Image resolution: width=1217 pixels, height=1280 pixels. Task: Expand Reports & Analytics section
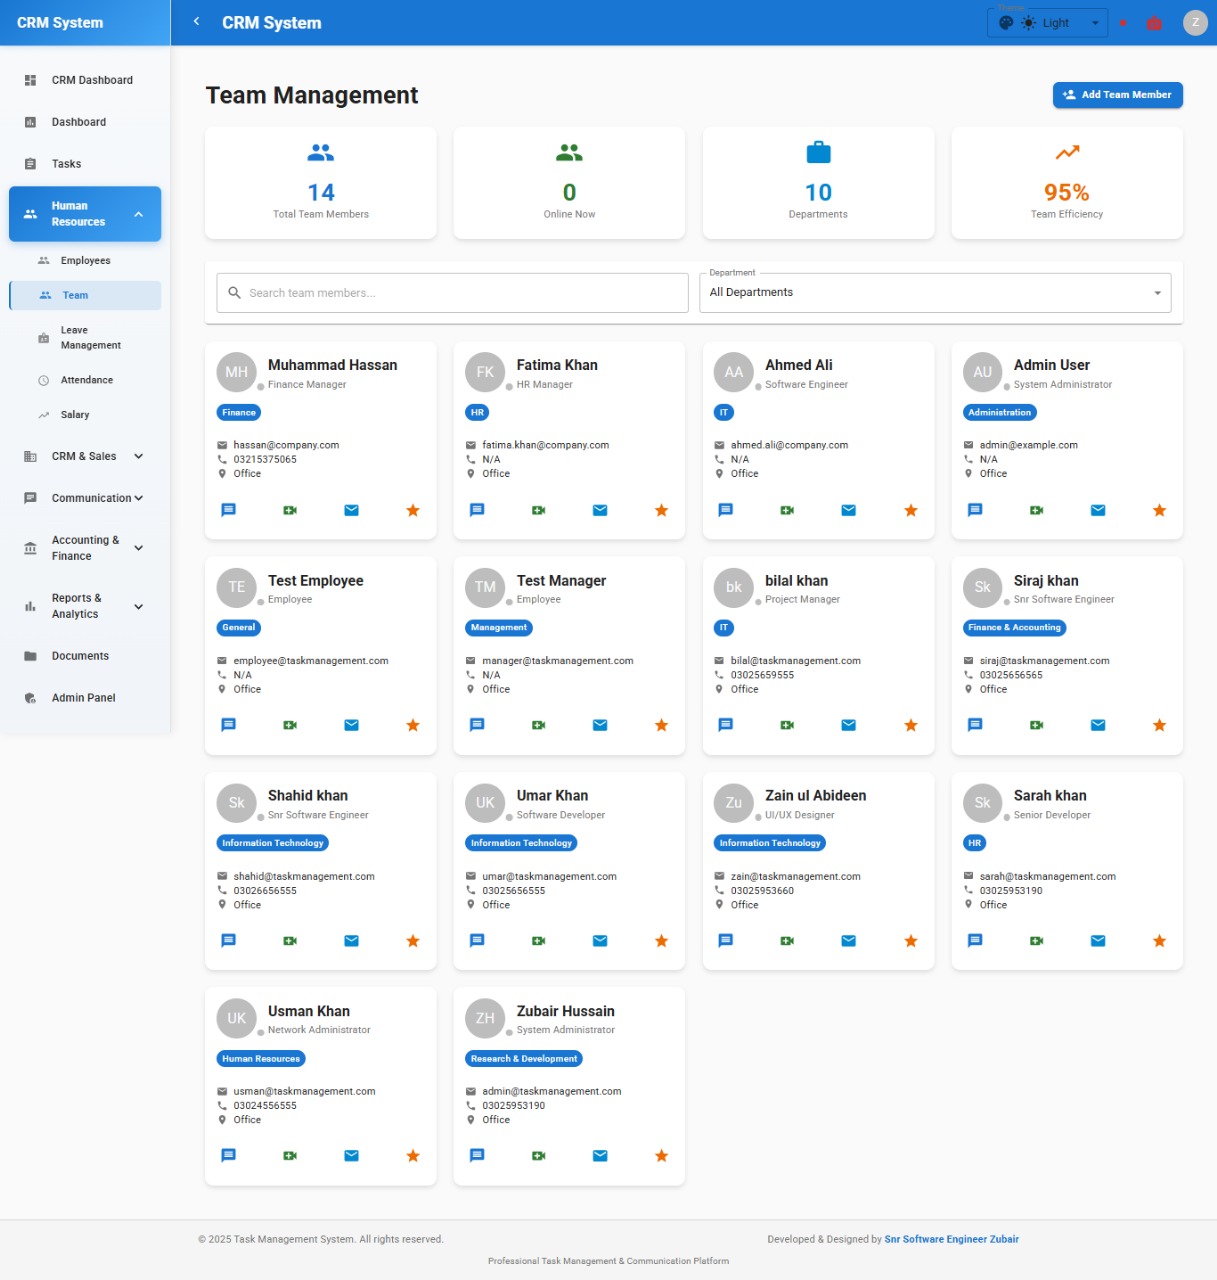click(x=85, y=606)
